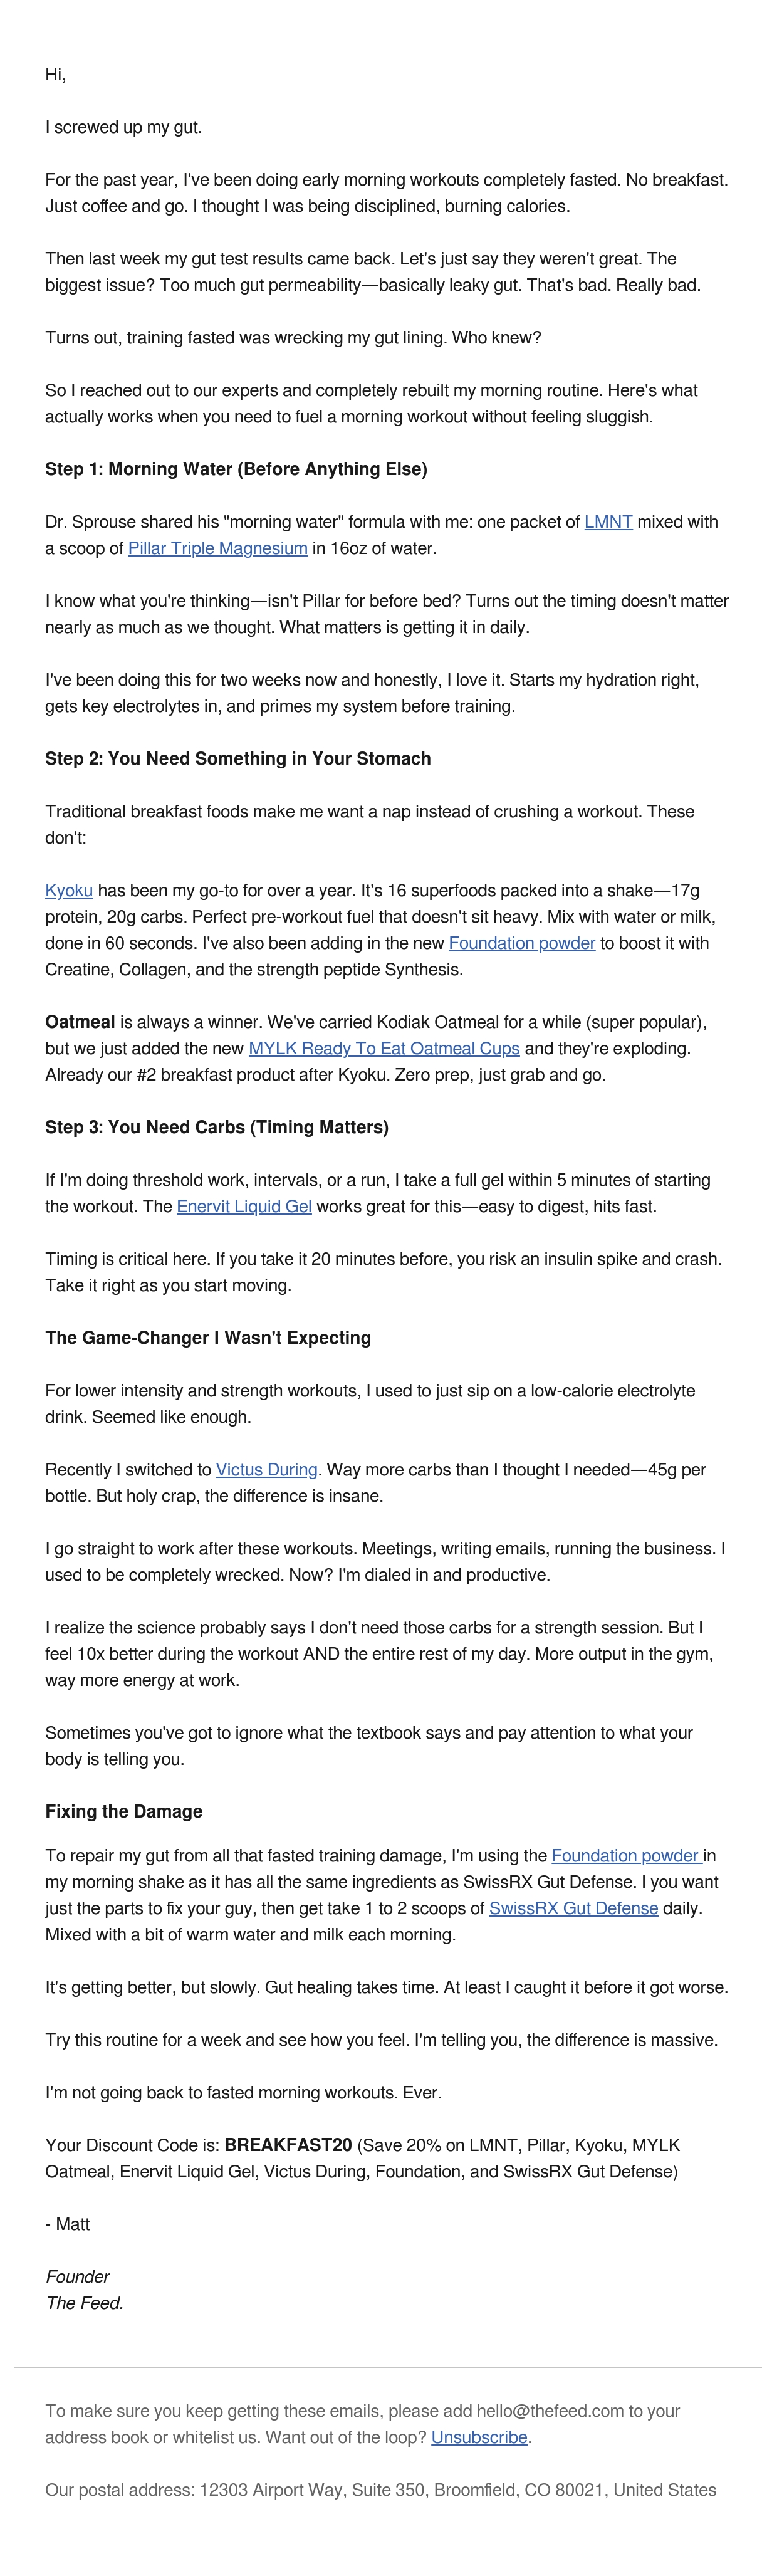Follow the Kyoku shake link

[69, 890]
